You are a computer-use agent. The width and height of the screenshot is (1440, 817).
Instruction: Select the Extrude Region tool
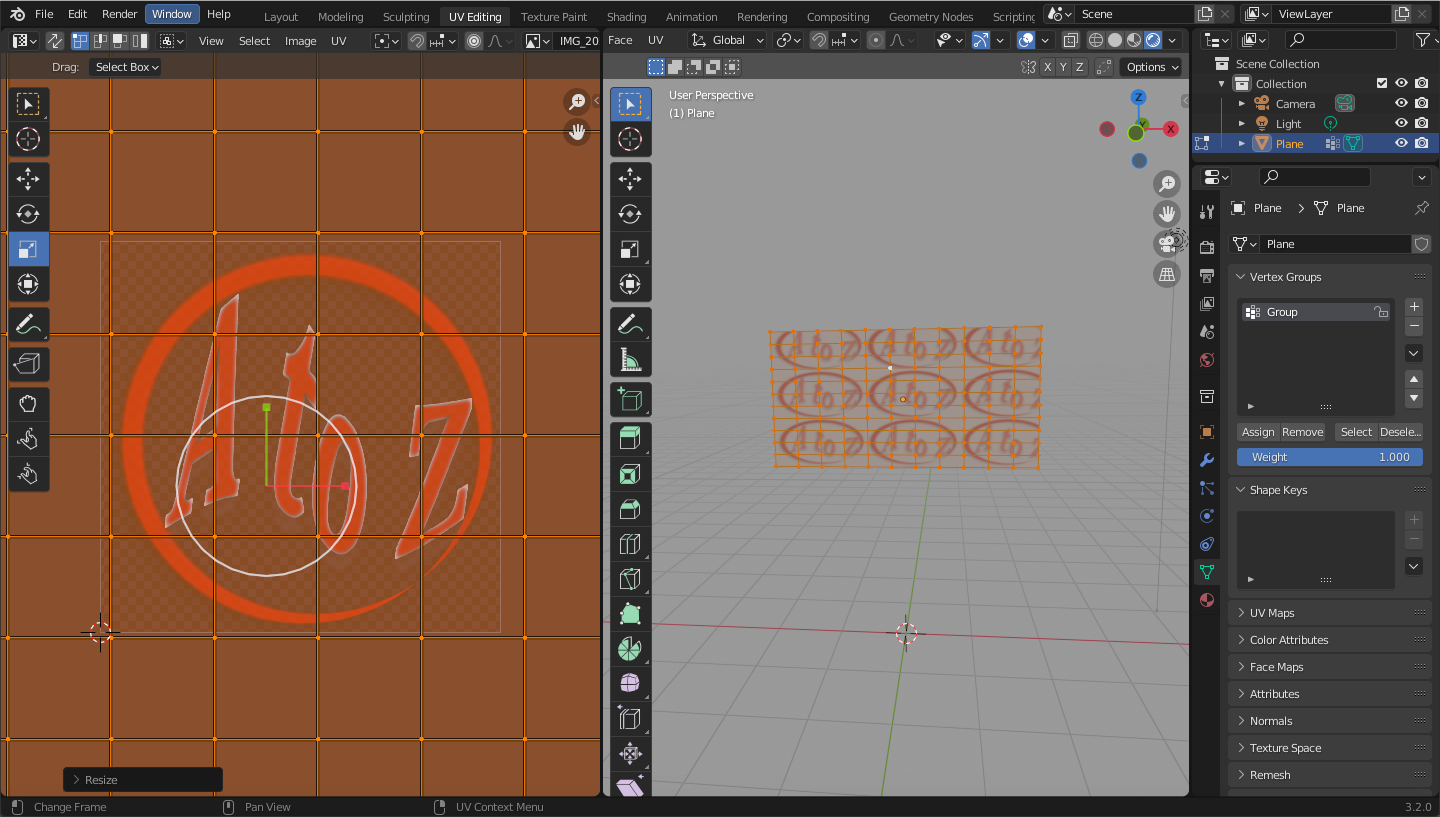(x=630, y=439)
